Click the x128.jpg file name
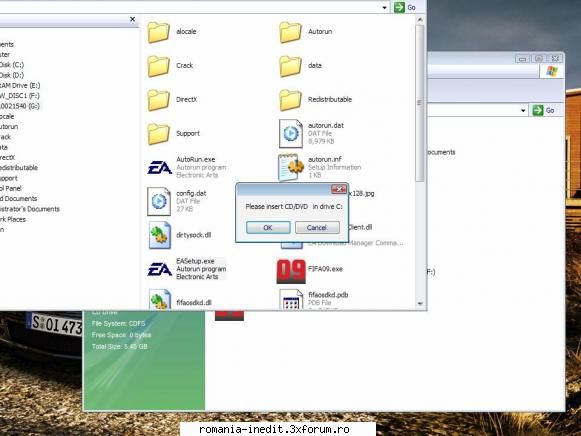This screenshot has width=581, height=436. point(361,193)
